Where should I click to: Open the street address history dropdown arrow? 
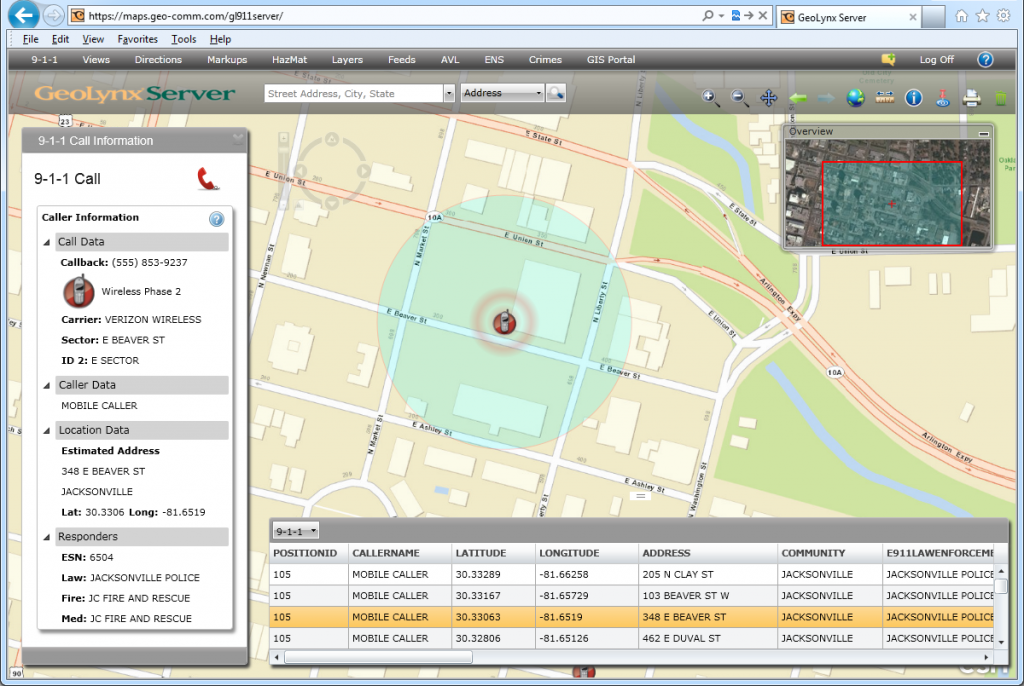tap(449, 93)
